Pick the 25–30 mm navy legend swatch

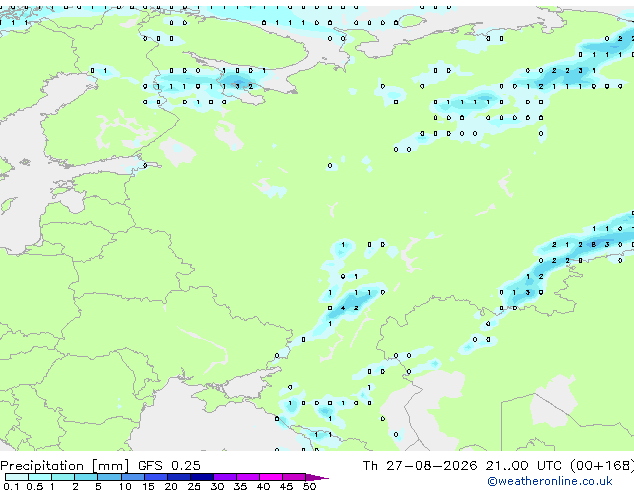pos(202,477)
